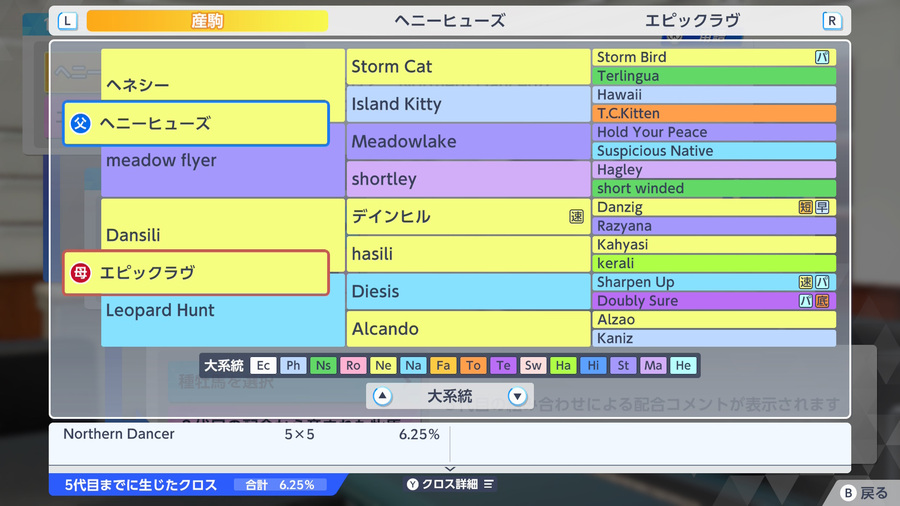Click the Ec lineage color swatch
Image resolution: width=900 pixels, height=506 pixels.
[263, 365]
